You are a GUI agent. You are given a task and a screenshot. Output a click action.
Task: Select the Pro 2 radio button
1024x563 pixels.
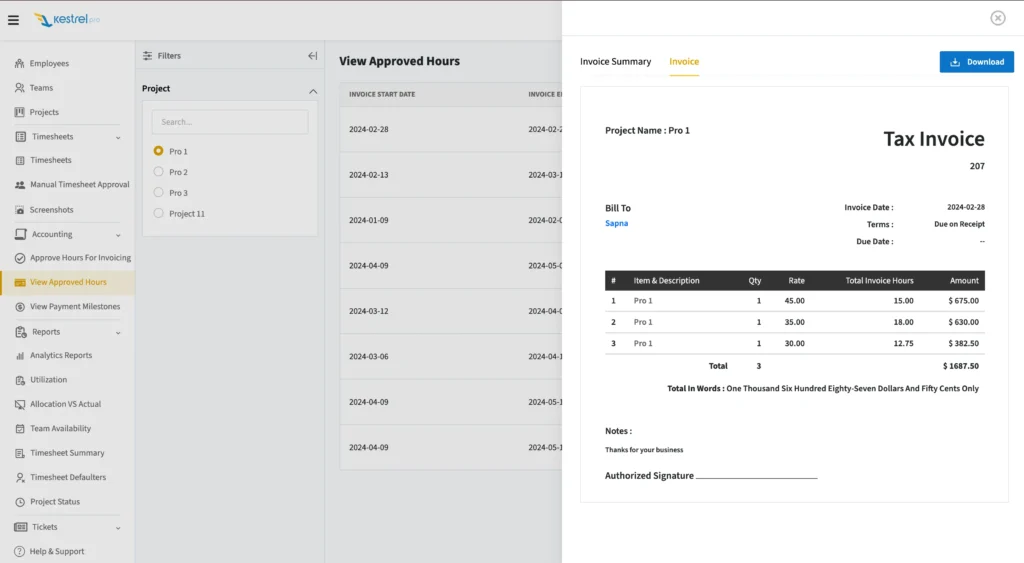click(x=158, y=172)
